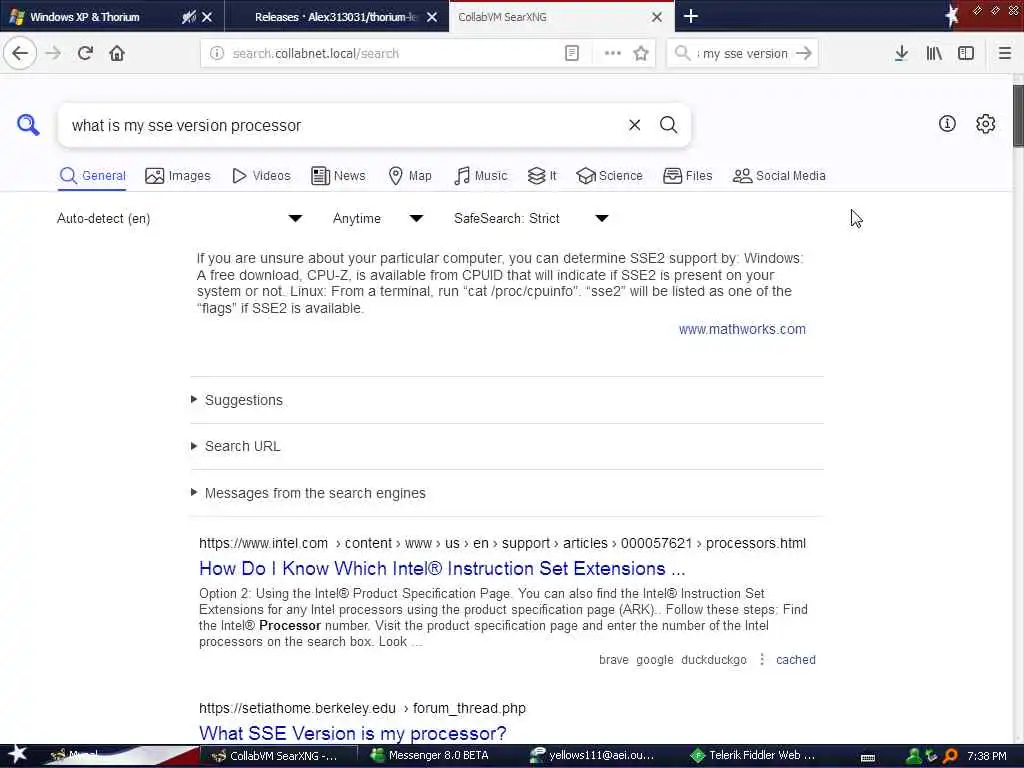Go back with the browser back arrow

(x=20, y=53)
